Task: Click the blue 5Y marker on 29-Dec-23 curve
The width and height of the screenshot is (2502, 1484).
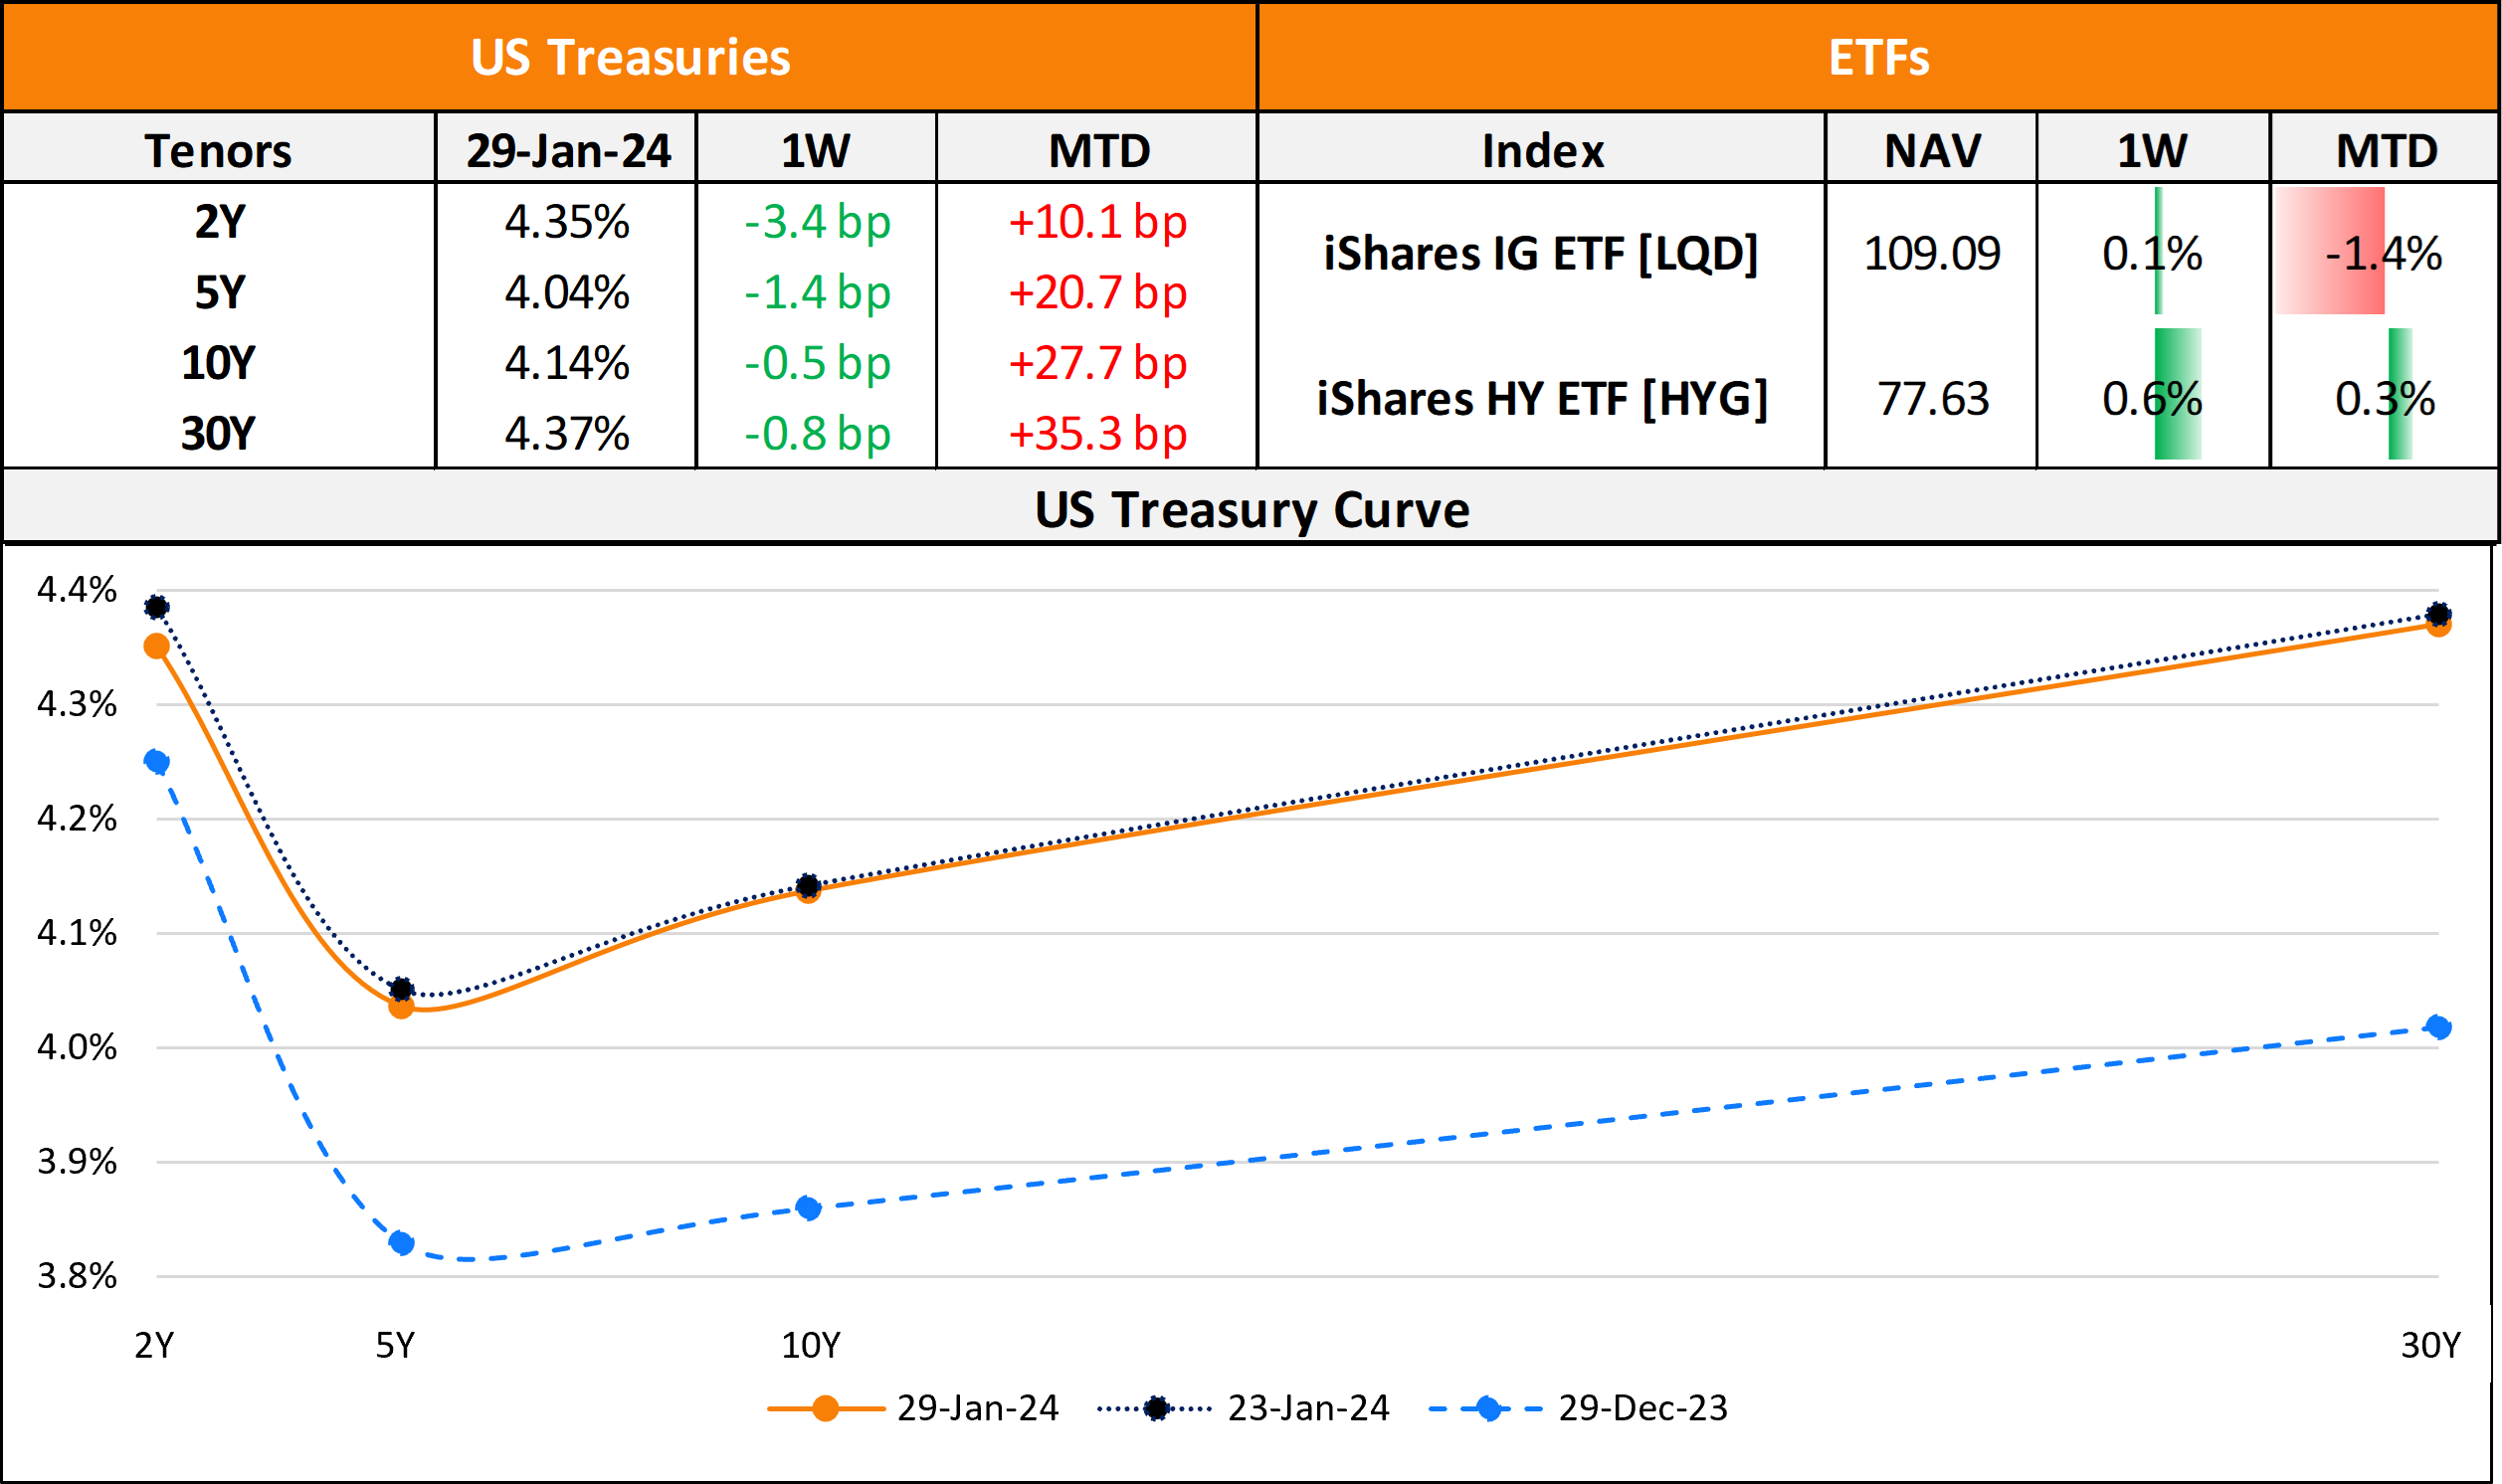Action: [401, 1243]
